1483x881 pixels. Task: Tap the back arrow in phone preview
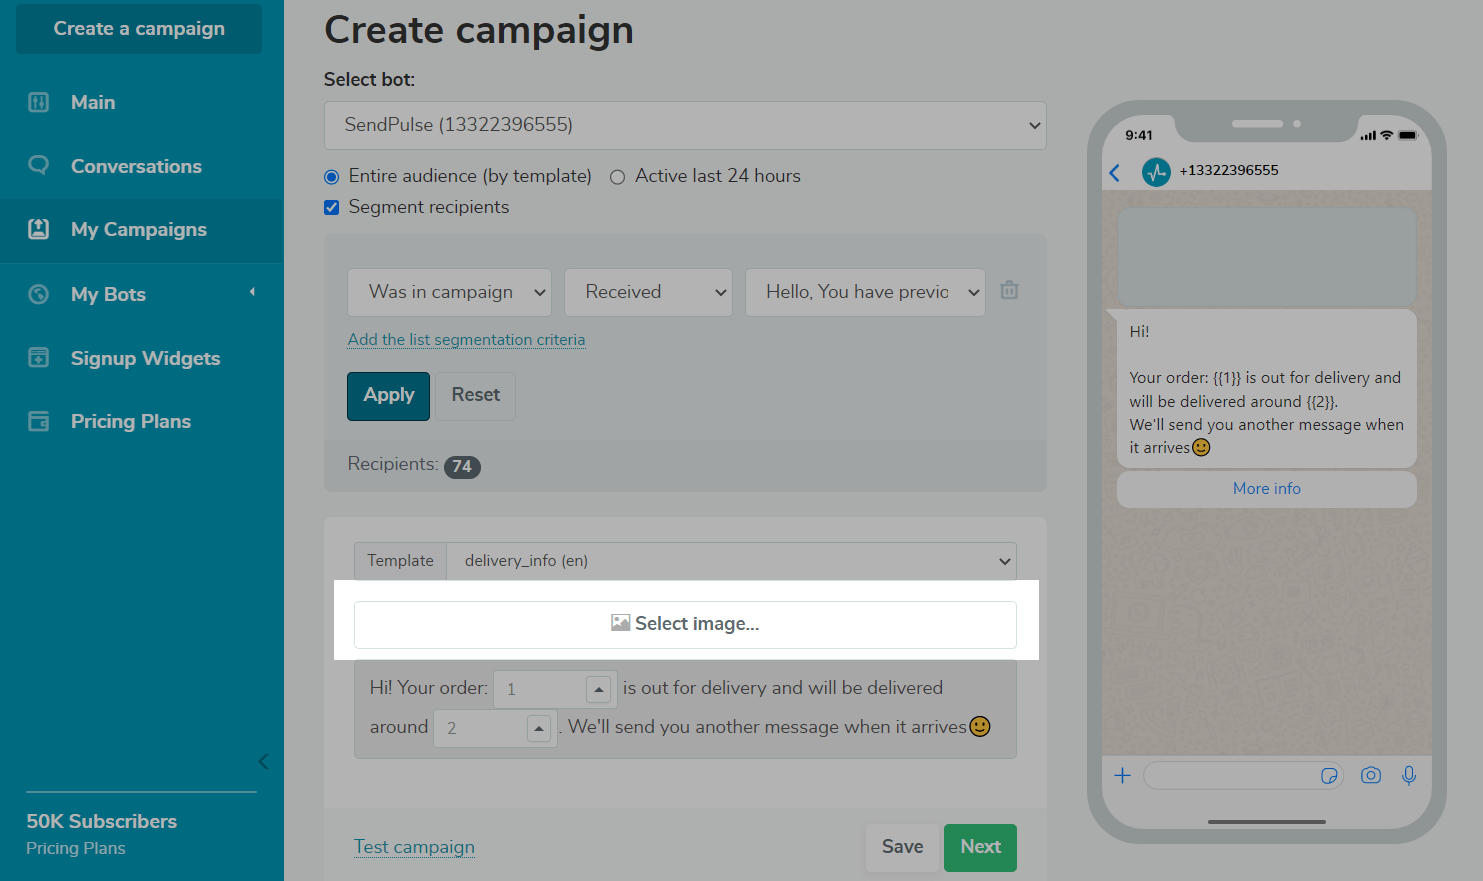click(1115, 172)
